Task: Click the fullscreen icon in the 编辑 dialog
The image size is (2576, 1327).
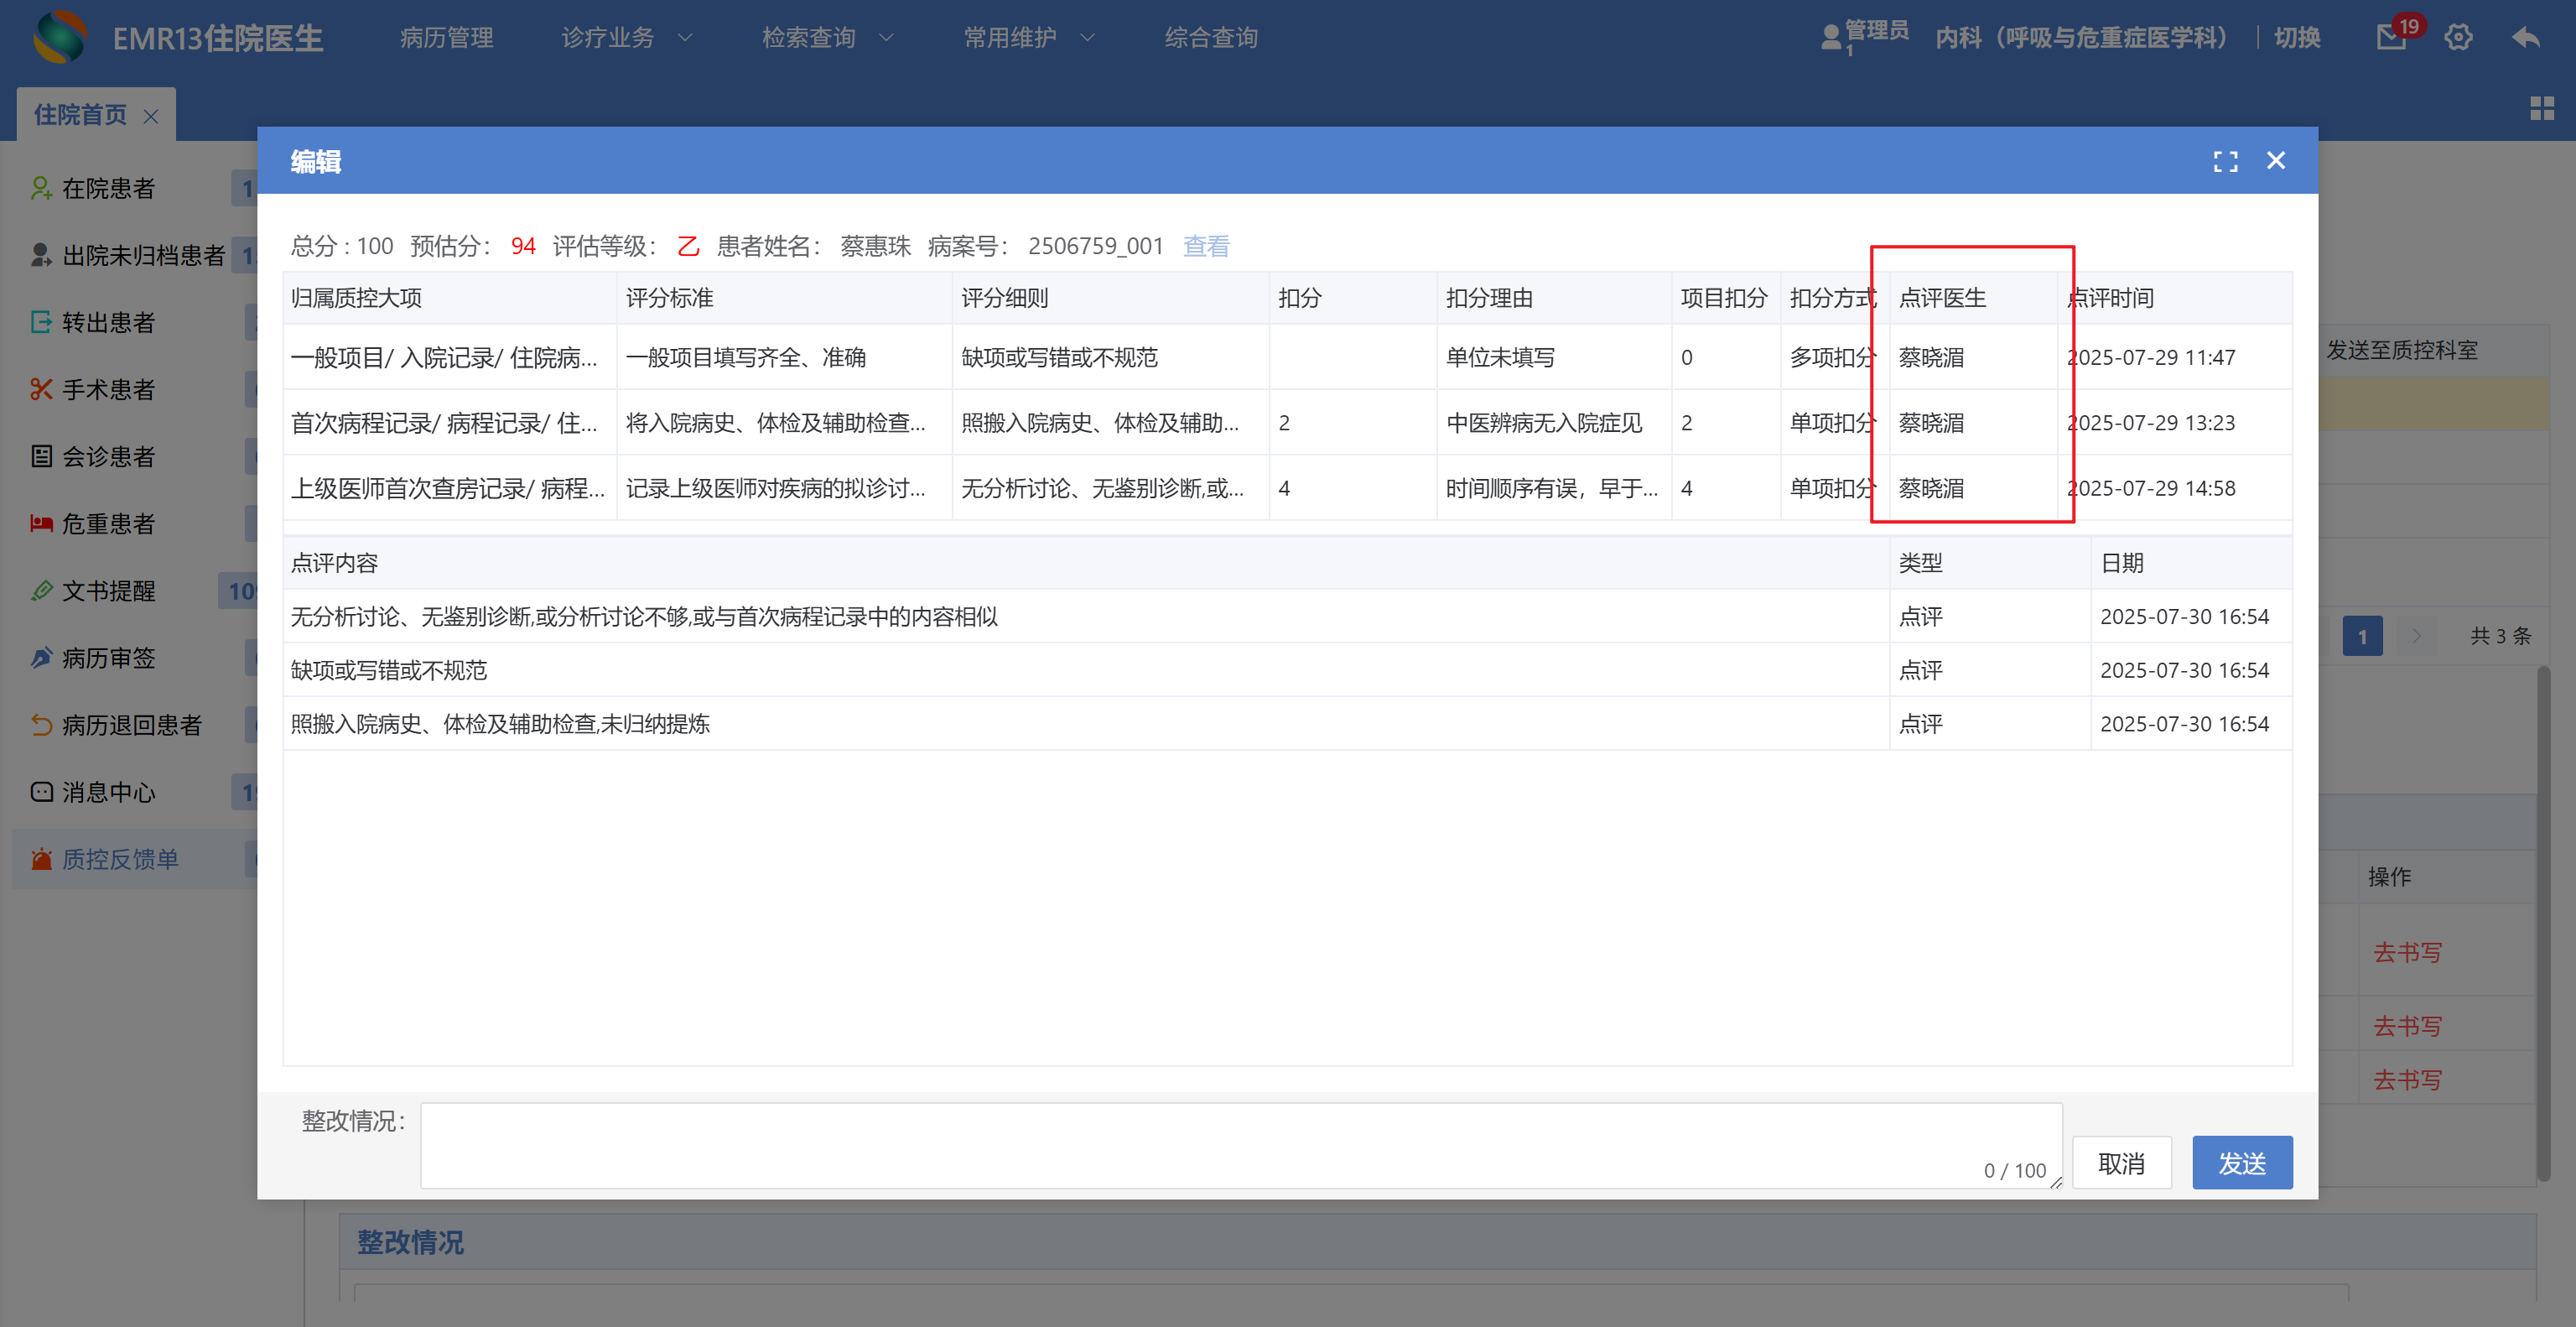Action: pyautogui.click(x=2225, y=161)
